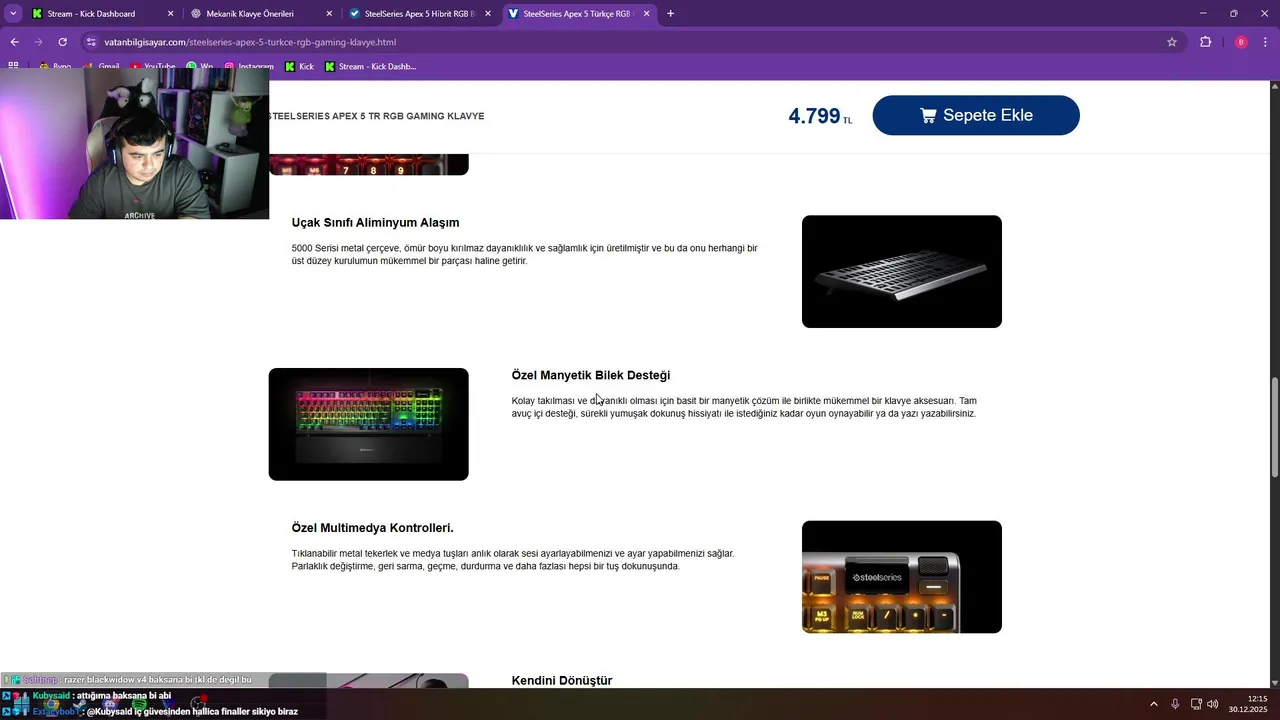Close the Stream - Kick Dashboard tab
This screenshot has width=1280, height=720.
coord(170,14)
